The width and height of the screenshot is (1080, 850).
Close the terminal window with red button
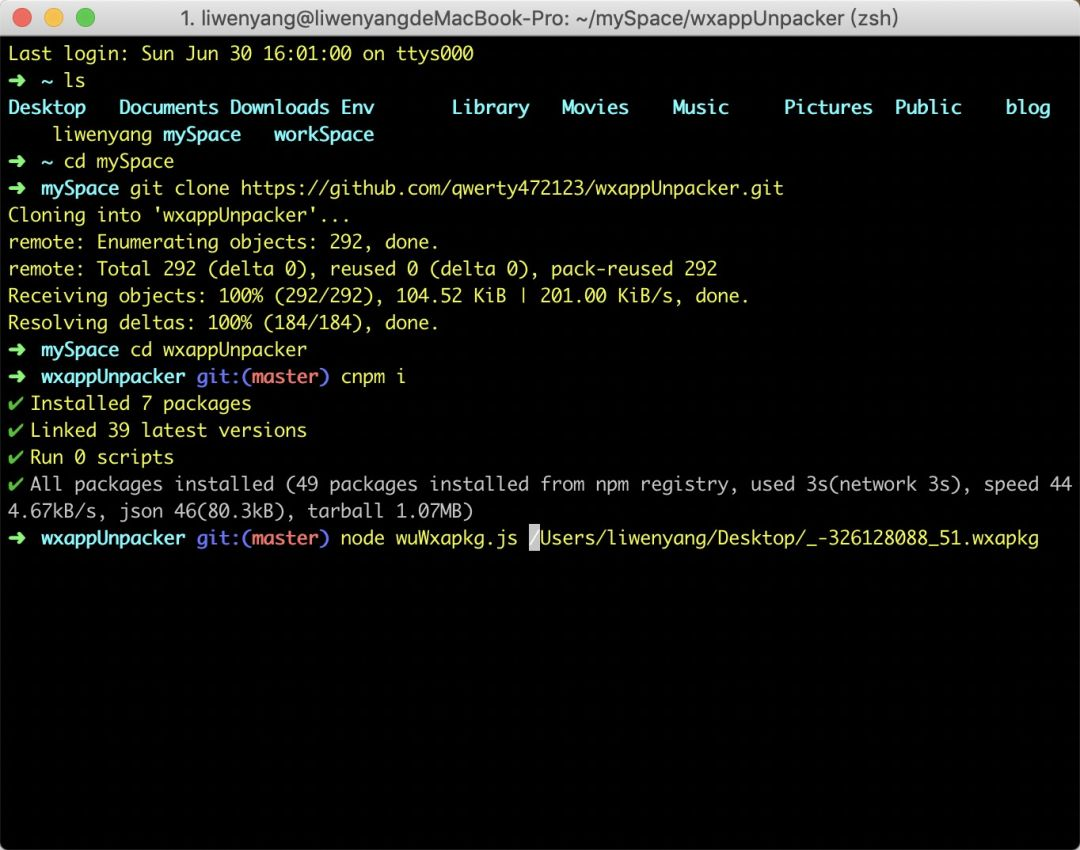(x=22, y=18)
